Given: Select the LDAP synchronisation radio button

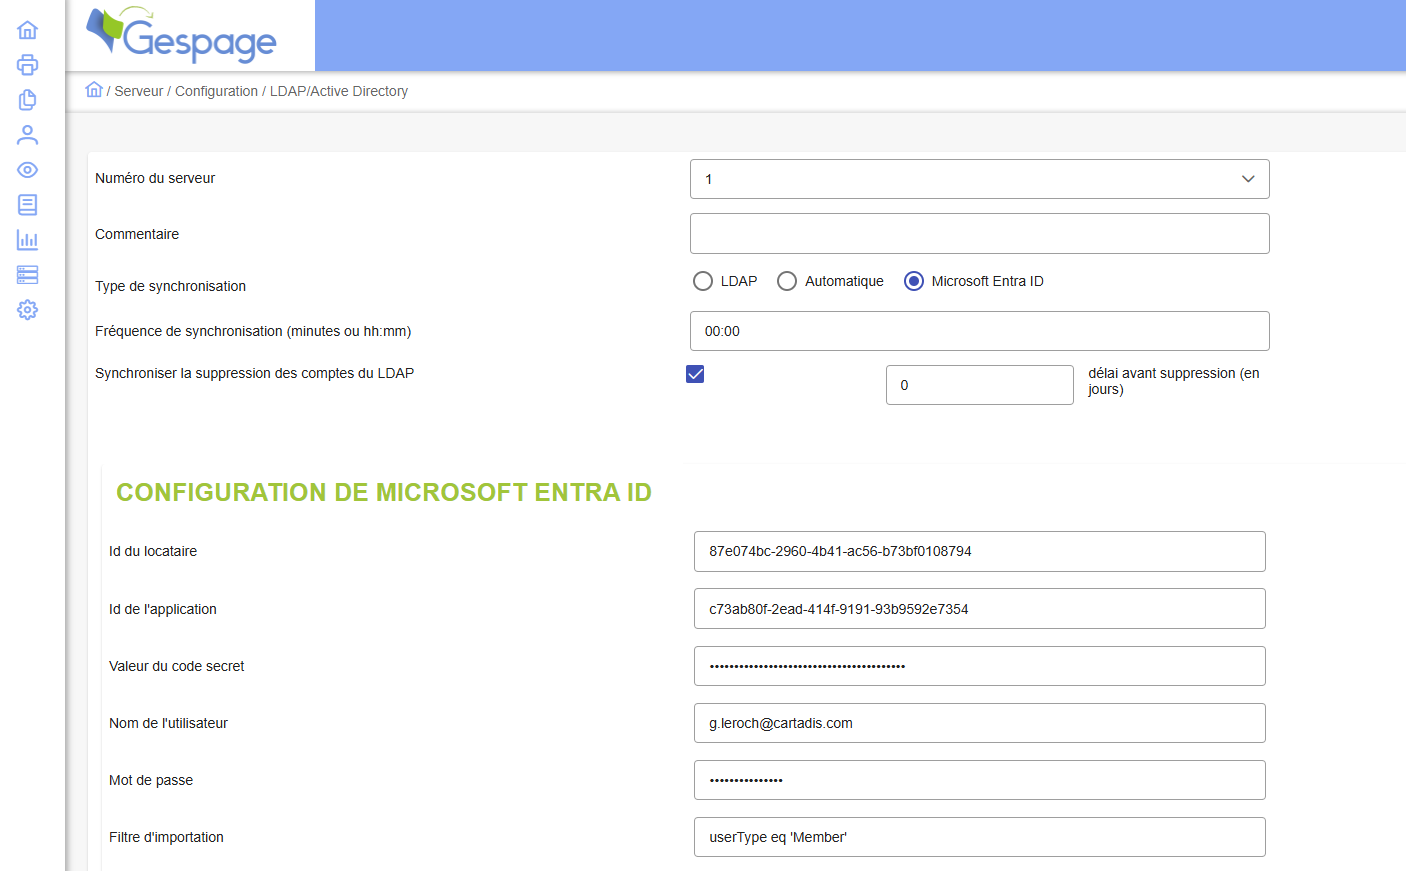Looking at the screenshot, I should click(703, 281).
